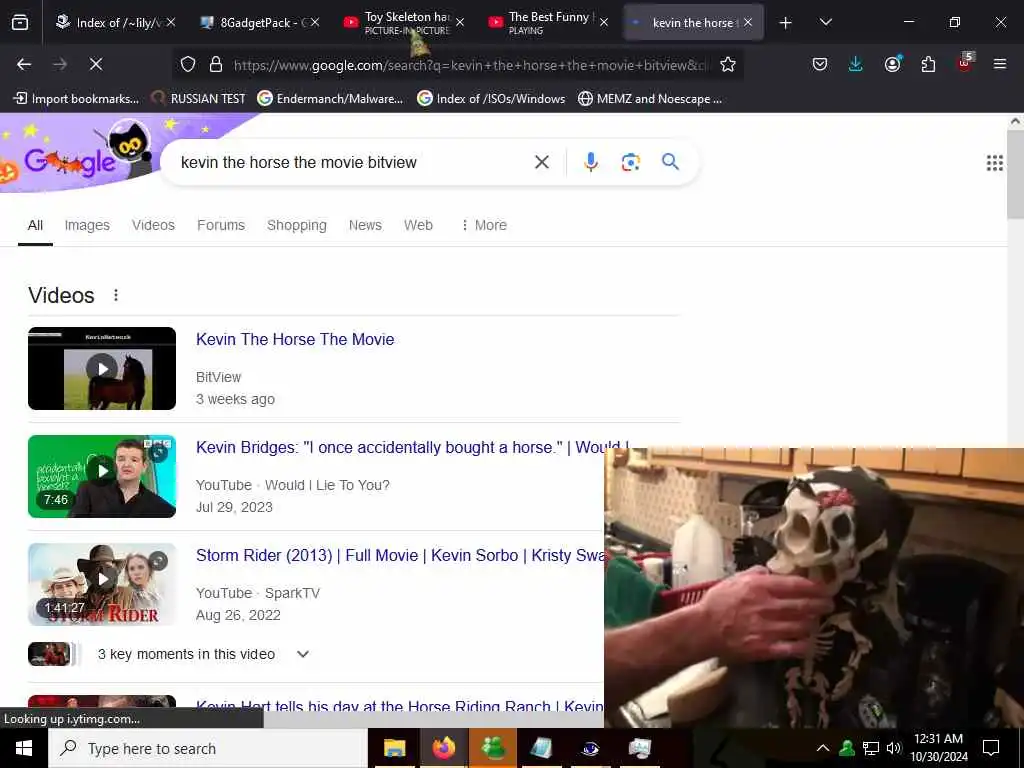Search by image with Google Lens

pos(630,162)
